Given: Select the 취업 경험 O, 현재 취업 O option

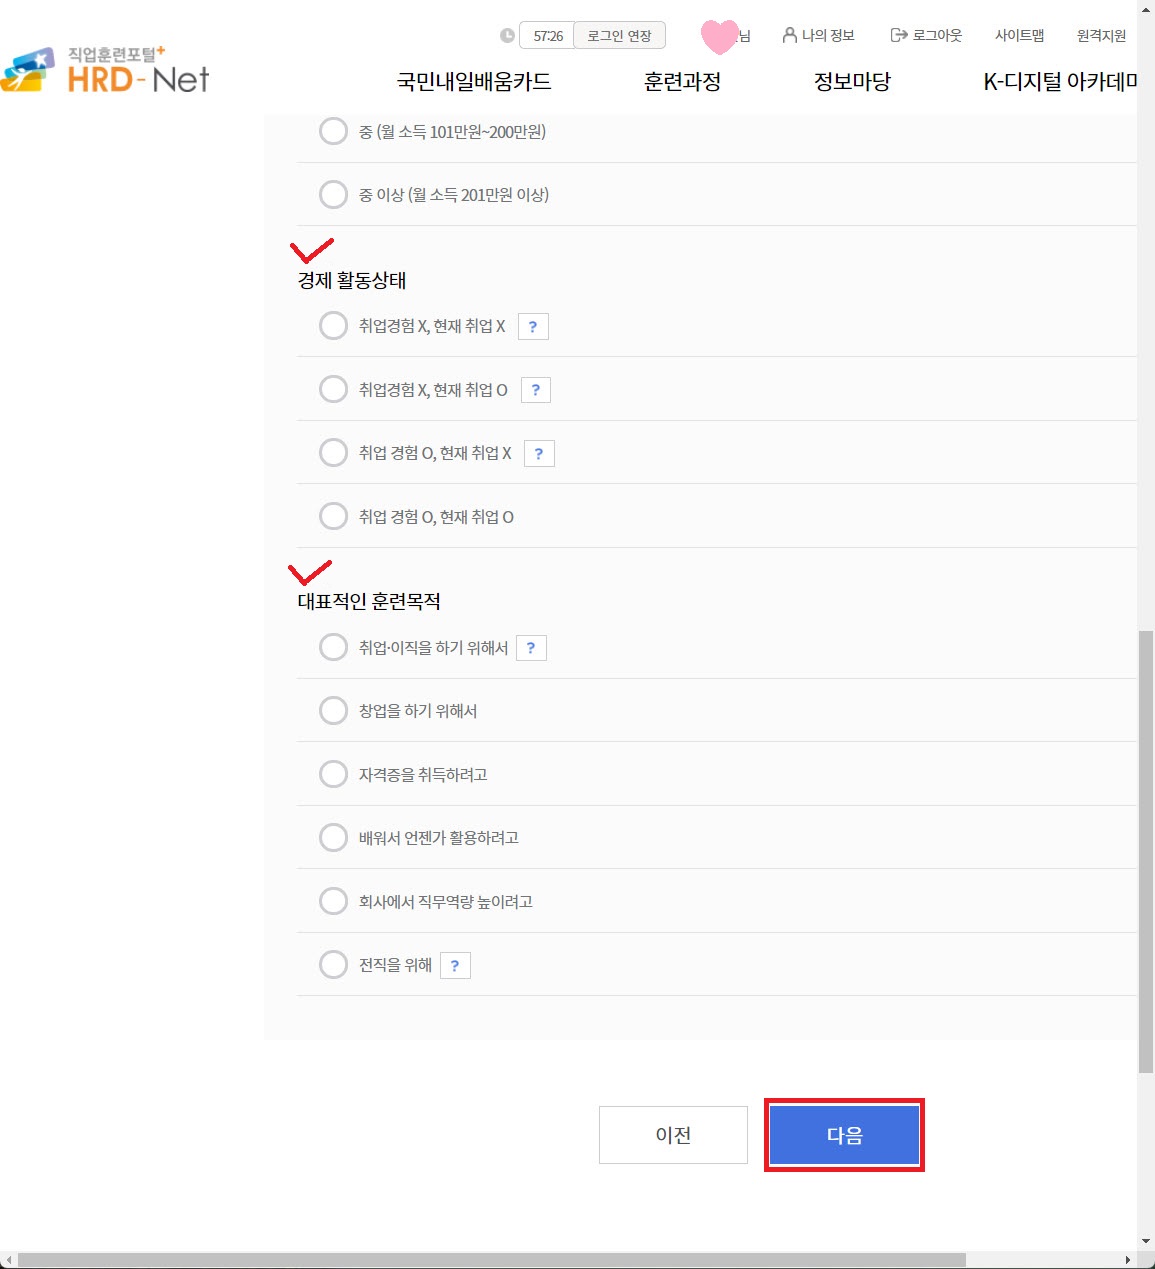Looking at the screenshot, I should coord(333,517).
